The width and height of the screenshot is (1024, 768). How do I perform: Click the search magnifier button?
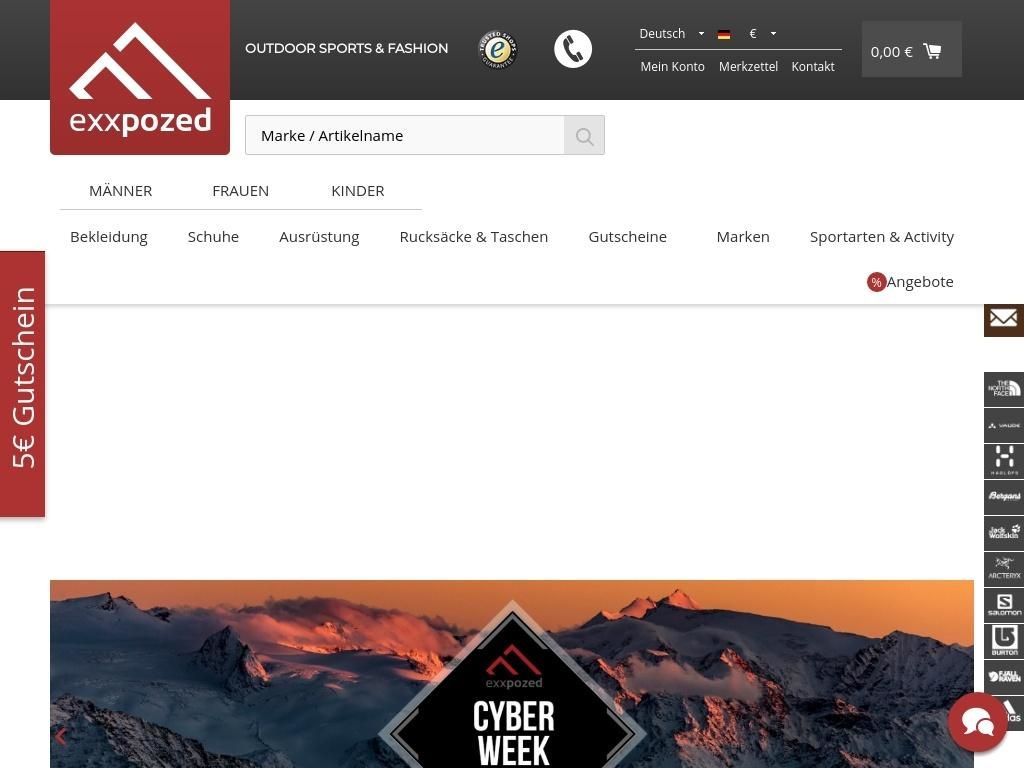point(584,136)
